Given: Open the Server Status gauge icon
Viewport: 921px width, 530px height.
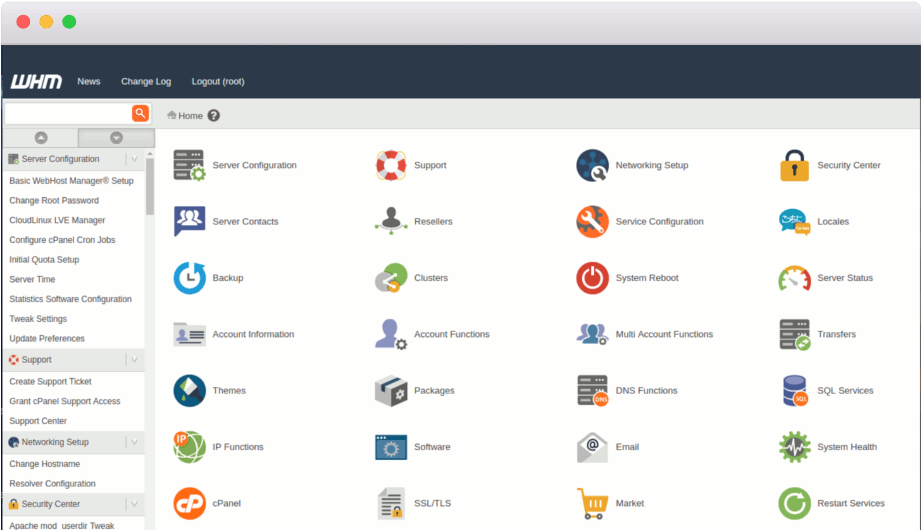Looking at the screenshot, I should 794,278.
